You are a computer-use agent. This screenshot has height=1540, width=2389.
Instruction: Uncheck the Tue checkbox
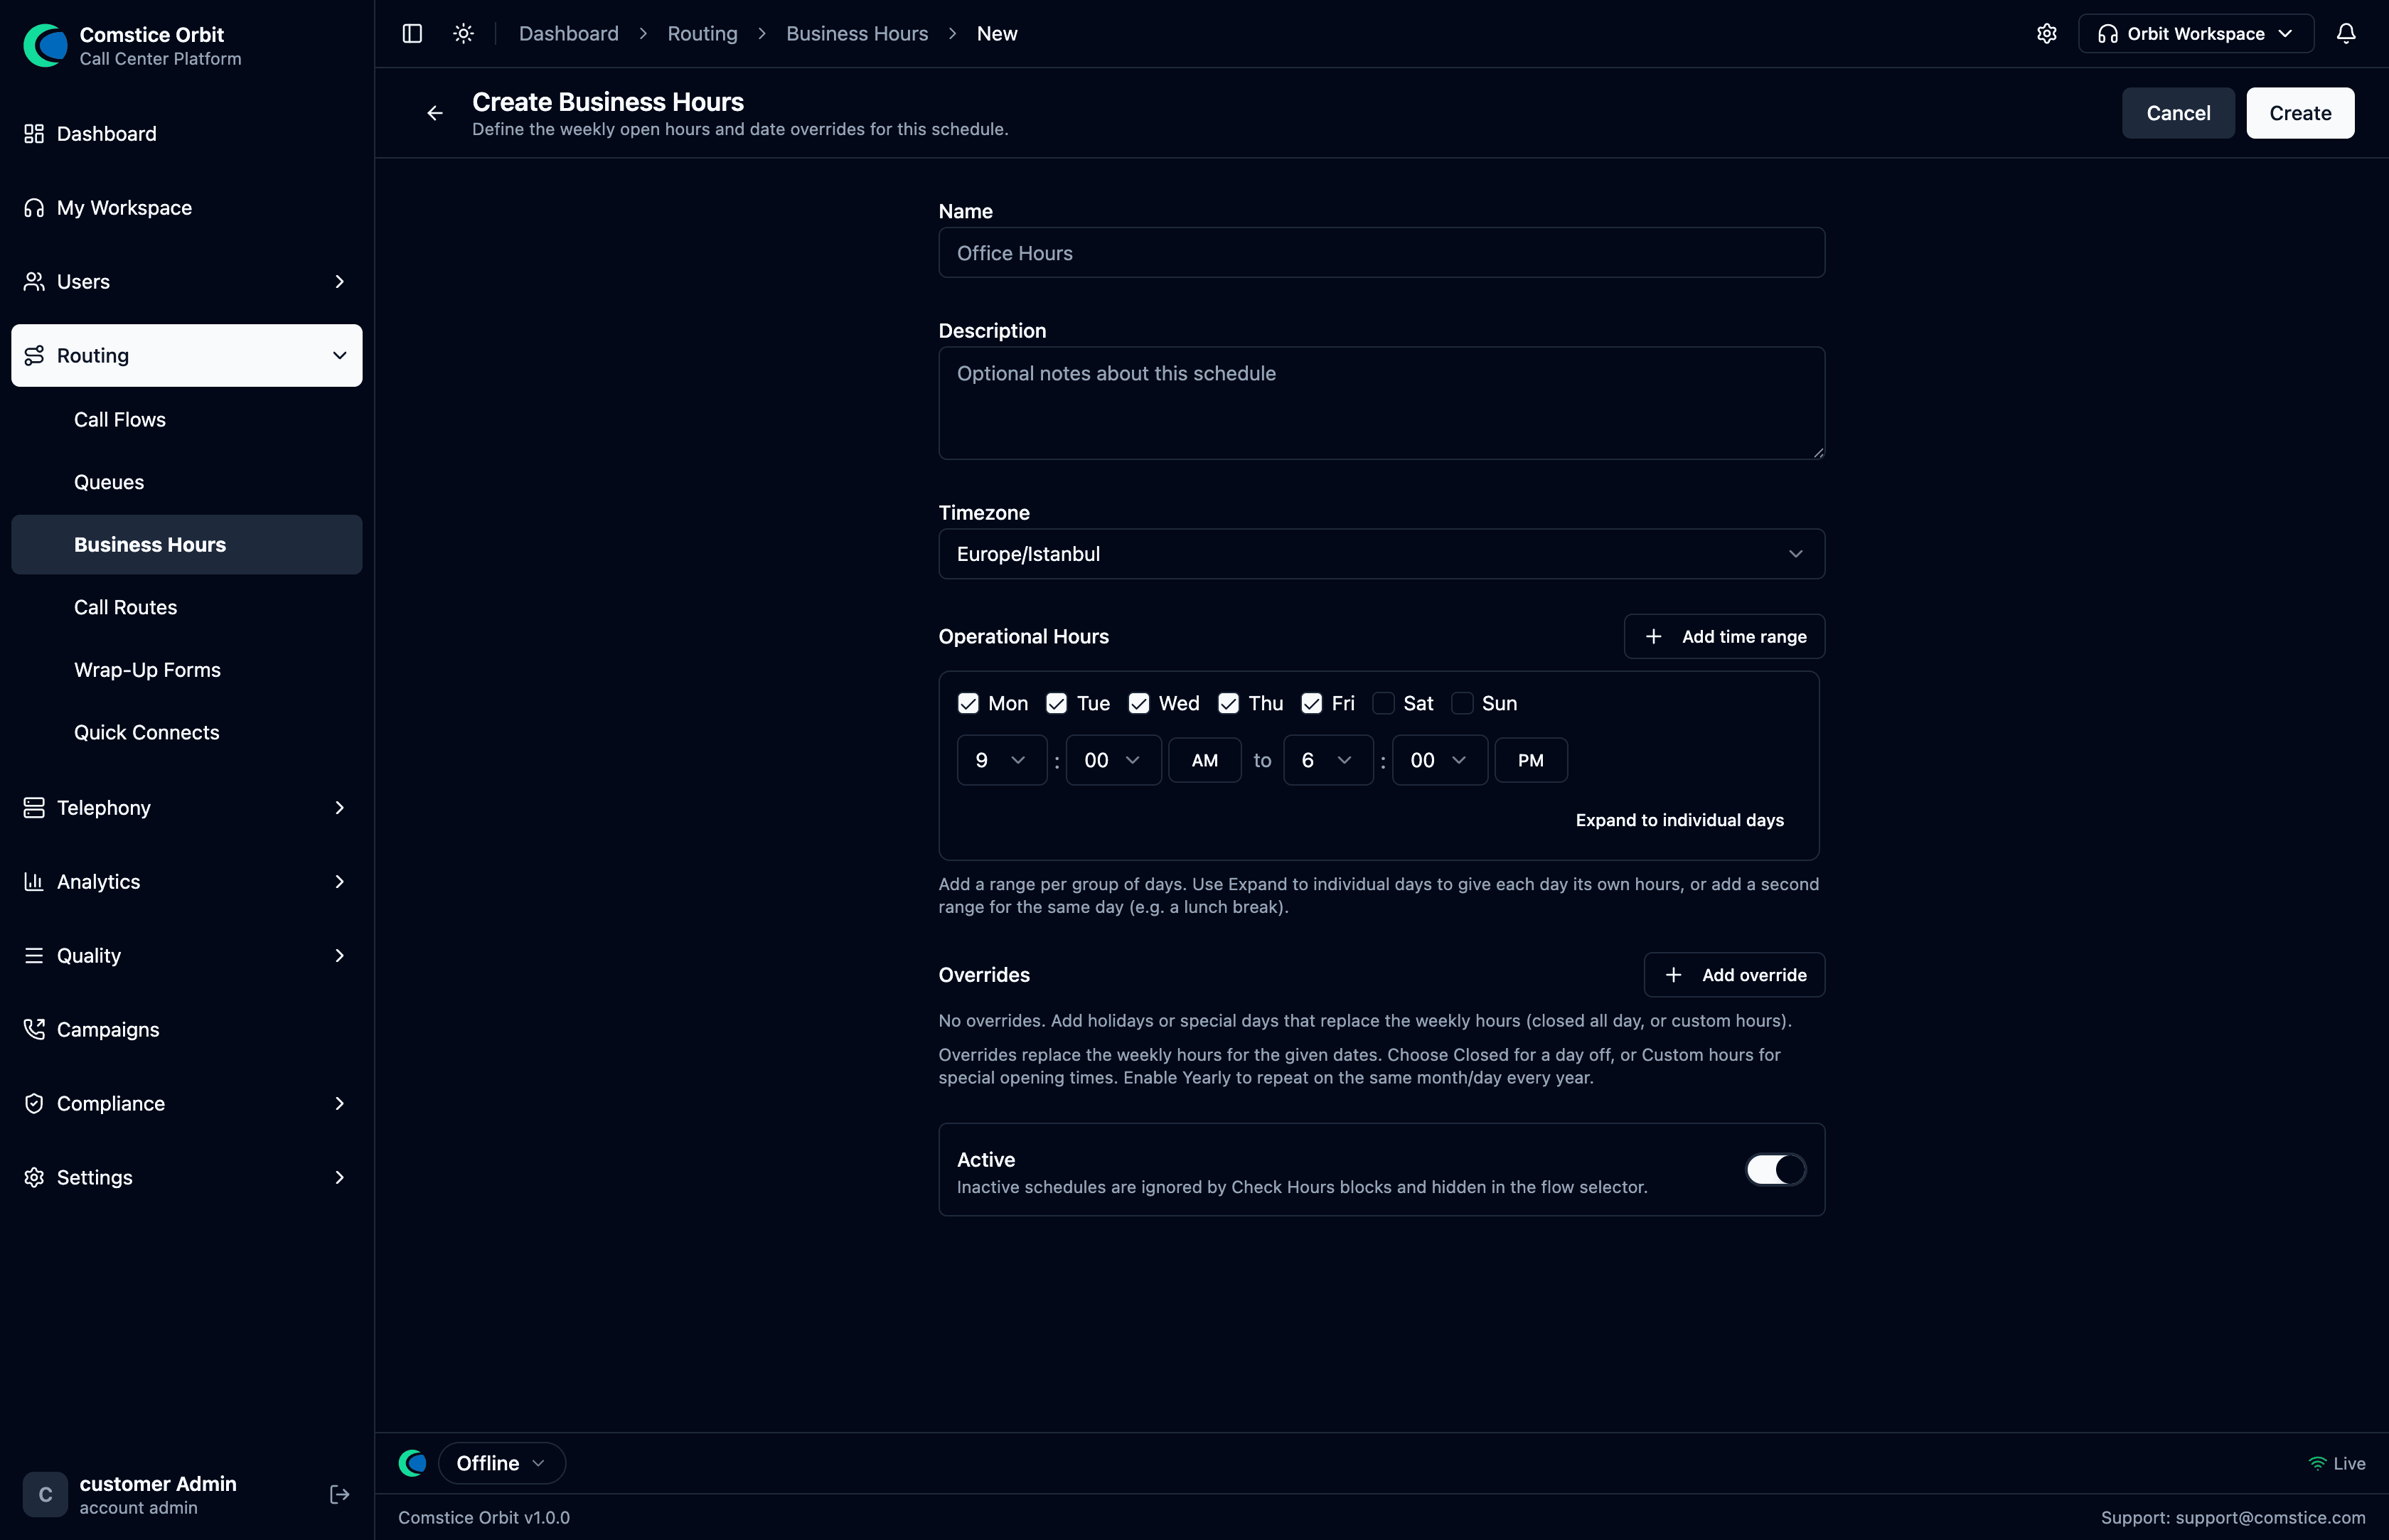1056,703
